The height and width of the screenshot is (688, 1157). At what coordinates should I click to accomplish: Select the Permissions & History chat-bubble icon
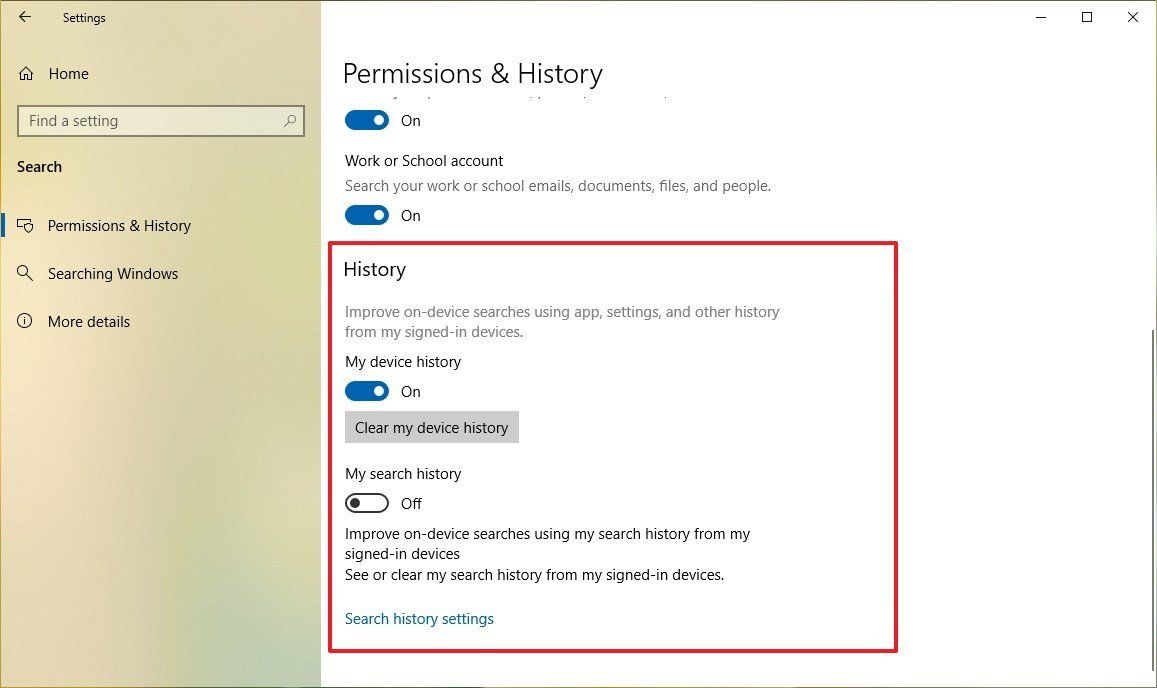[x=27, y=225]
